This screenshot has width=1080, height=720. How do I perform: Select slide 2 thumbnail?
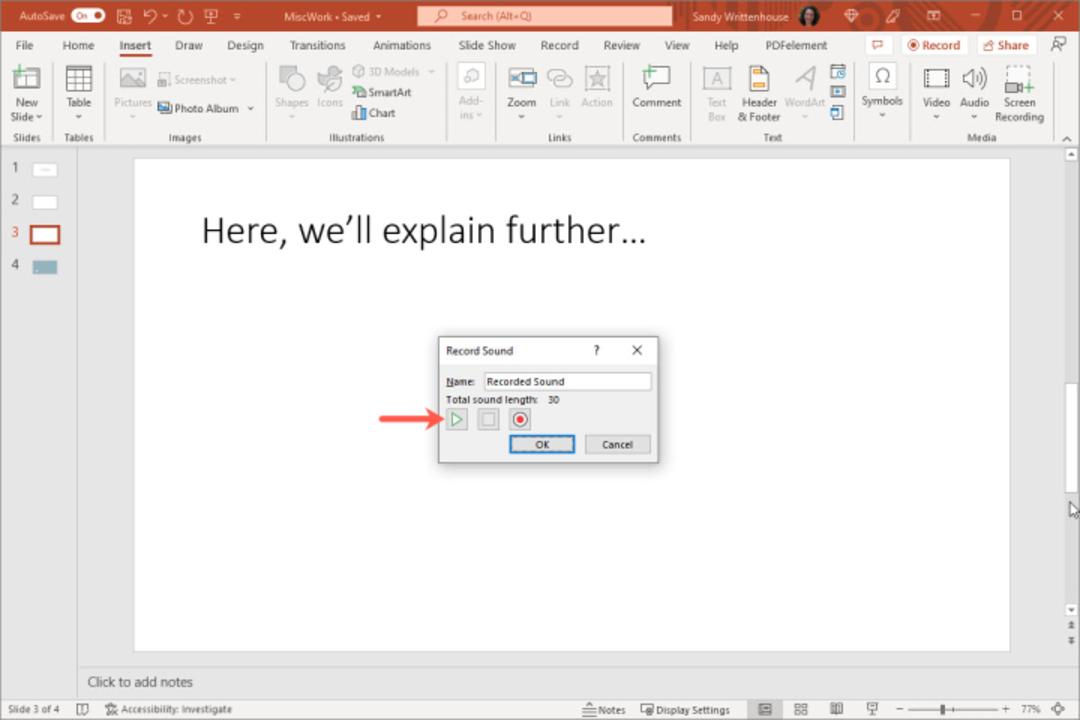tap(45, 202)
